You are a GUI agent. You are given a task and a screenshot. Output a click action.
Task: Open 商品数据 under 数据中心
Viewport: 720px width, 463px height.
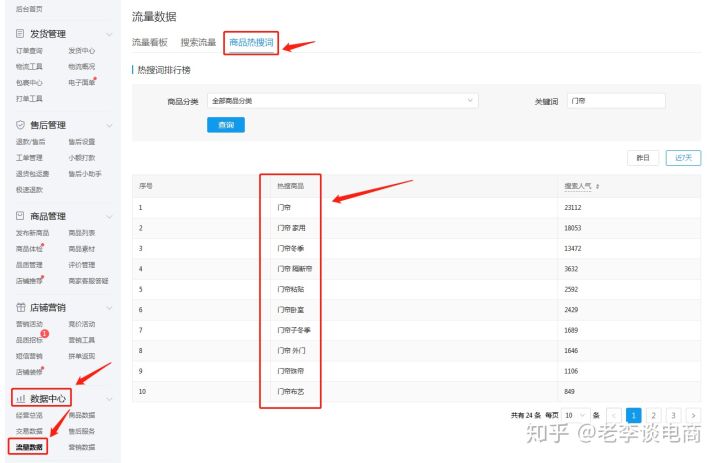pos(81,415)
